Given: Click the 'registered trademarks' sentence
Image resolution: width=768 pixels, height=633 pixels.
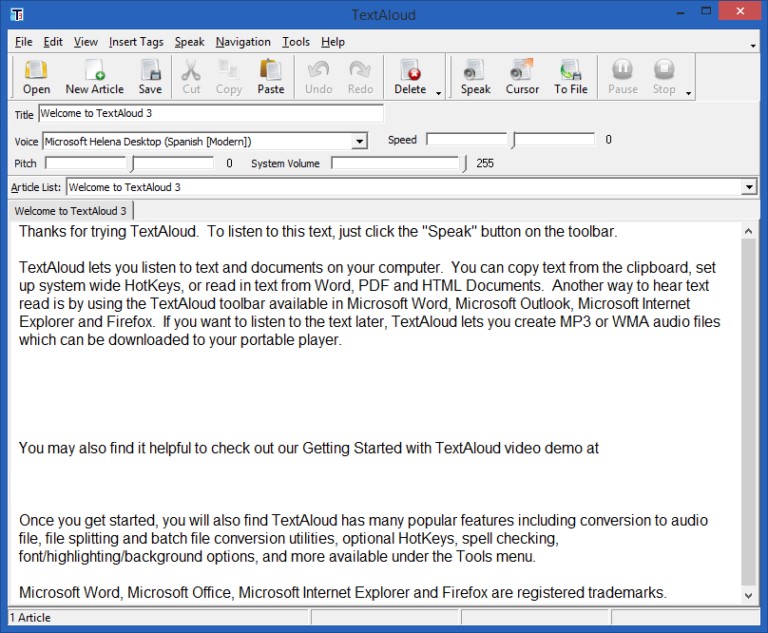Looking at the screenshot, I should click(x=343, y=593).
